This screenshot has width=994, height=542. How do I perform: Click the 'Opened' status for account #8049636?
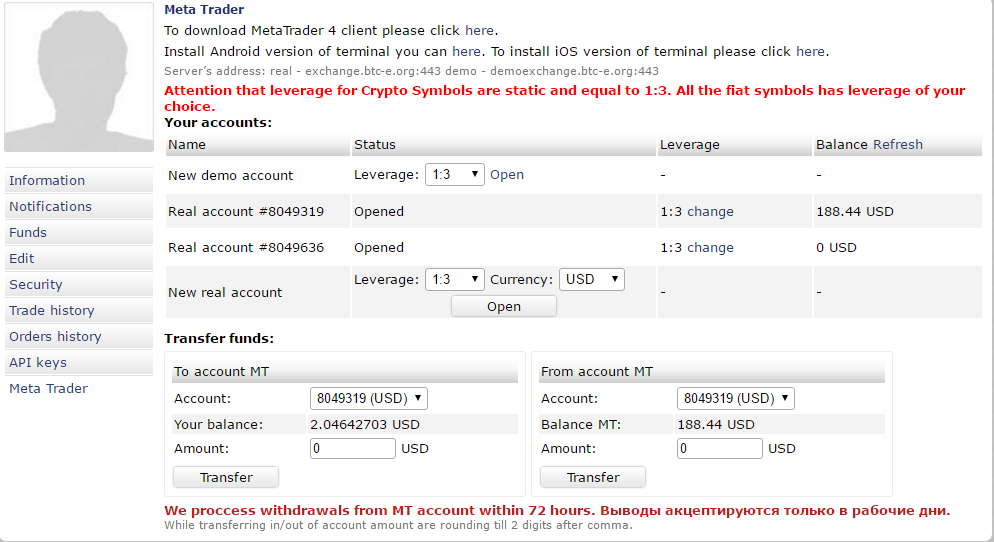click(378, 248)
